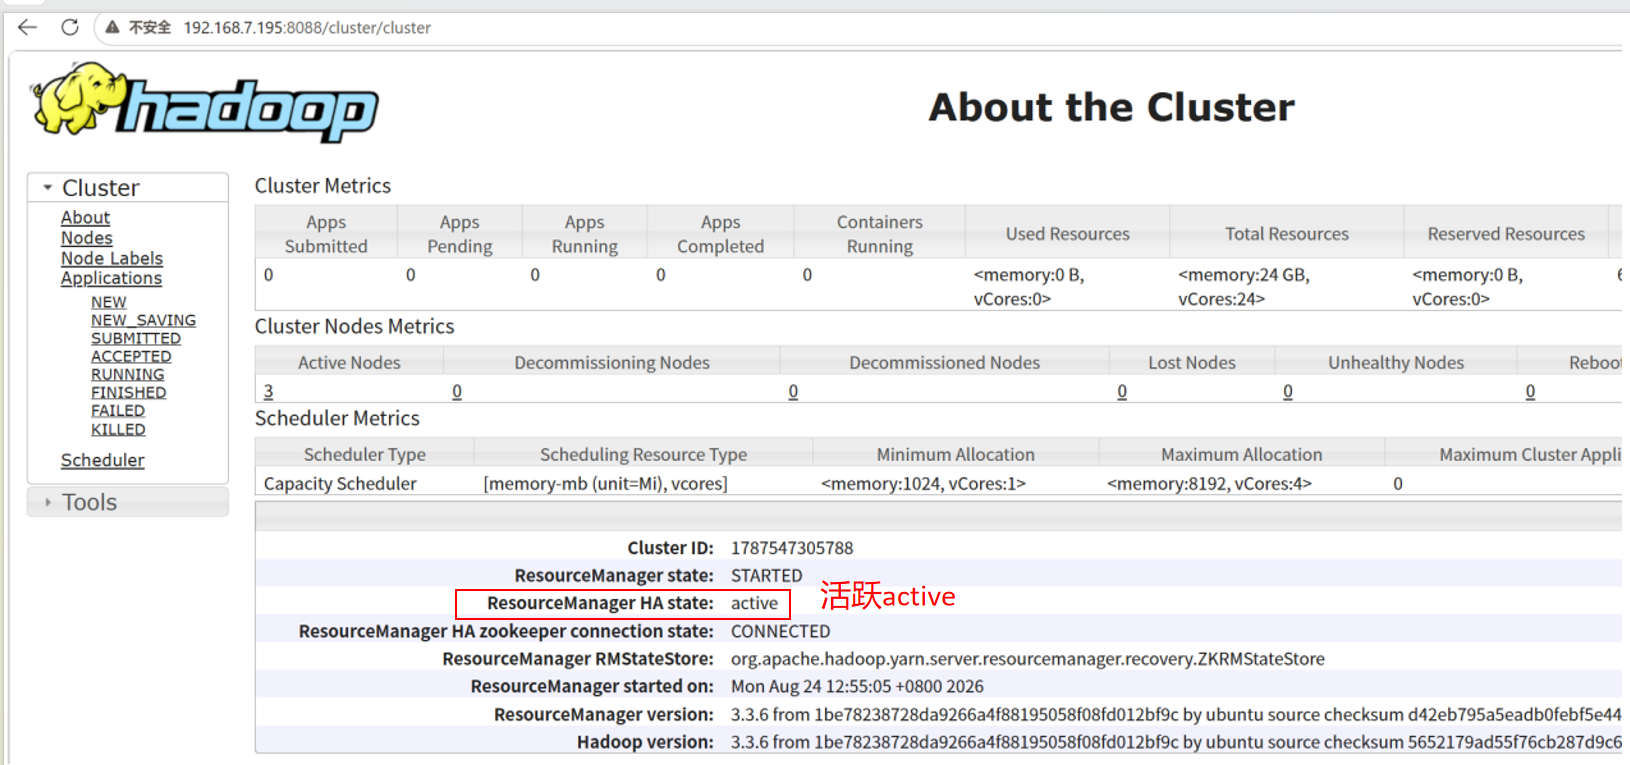Screen dimensions: 1630x765
Task: Click the Scheduler Type column header
Action: (x=365, y=454)
